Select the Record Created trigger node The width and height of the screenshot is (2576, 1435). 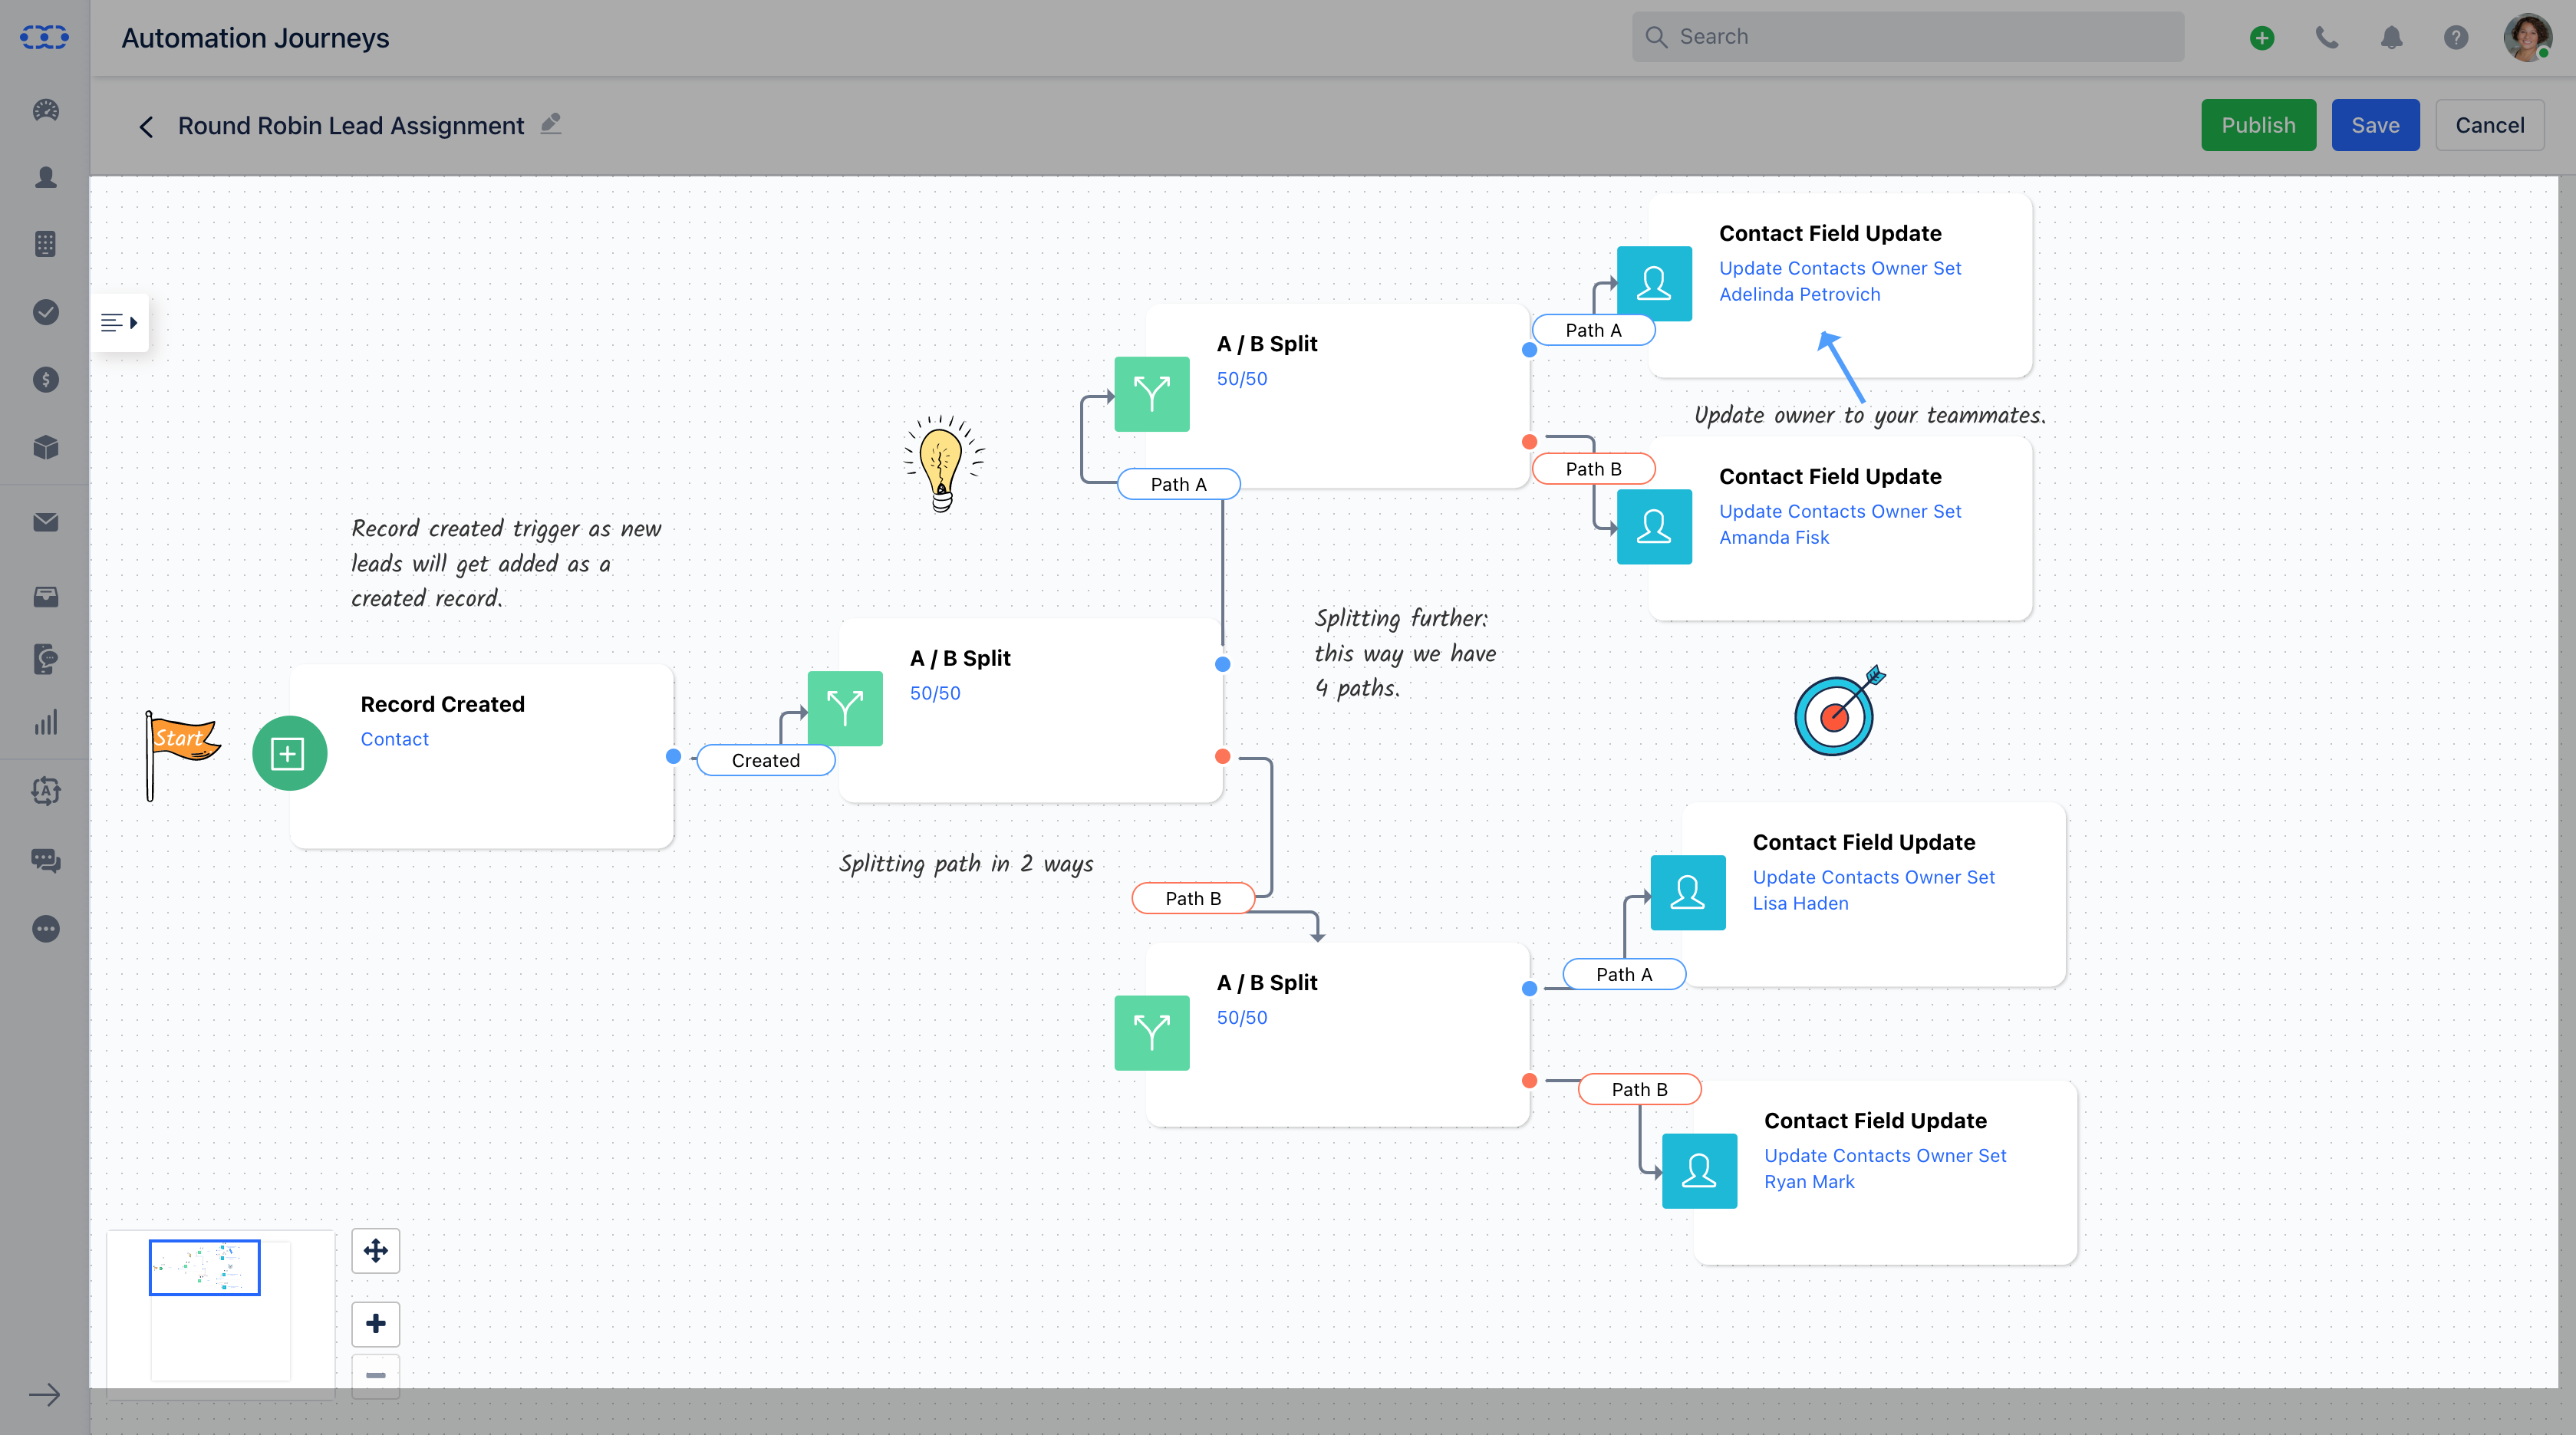[481, 755]
